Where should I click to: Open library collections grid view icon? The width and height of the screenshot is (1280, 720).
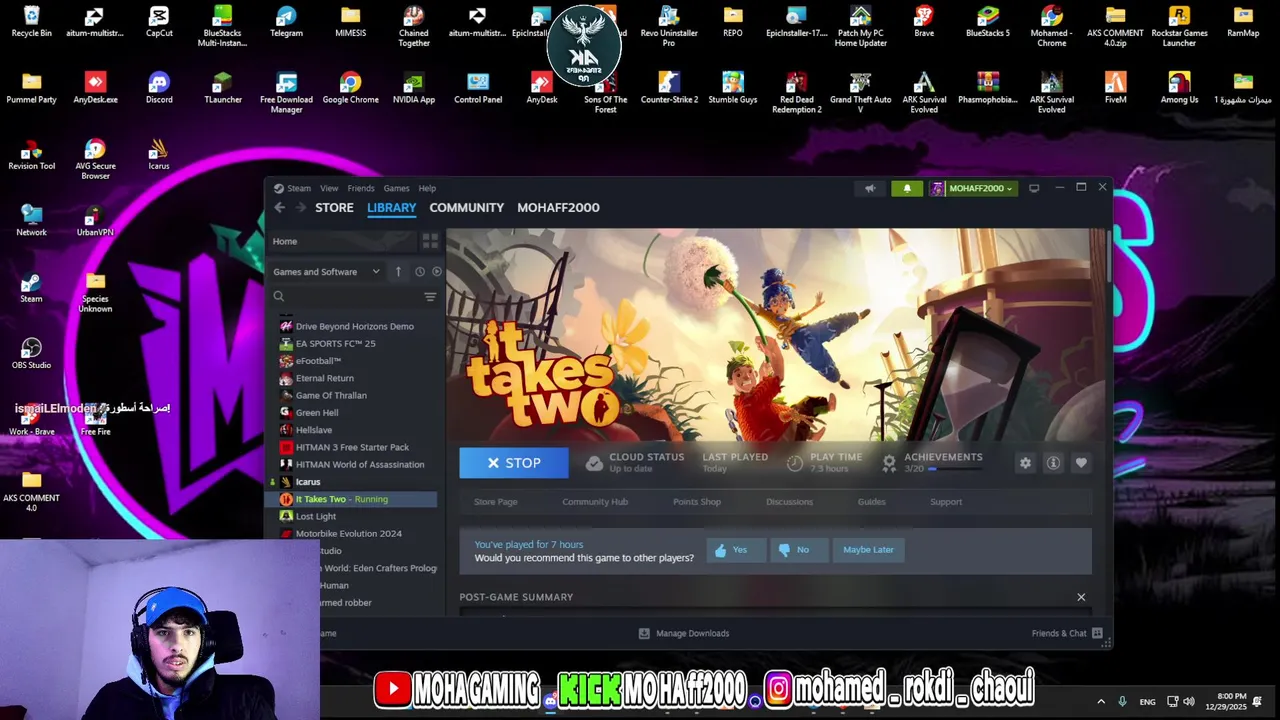(430, 241)
